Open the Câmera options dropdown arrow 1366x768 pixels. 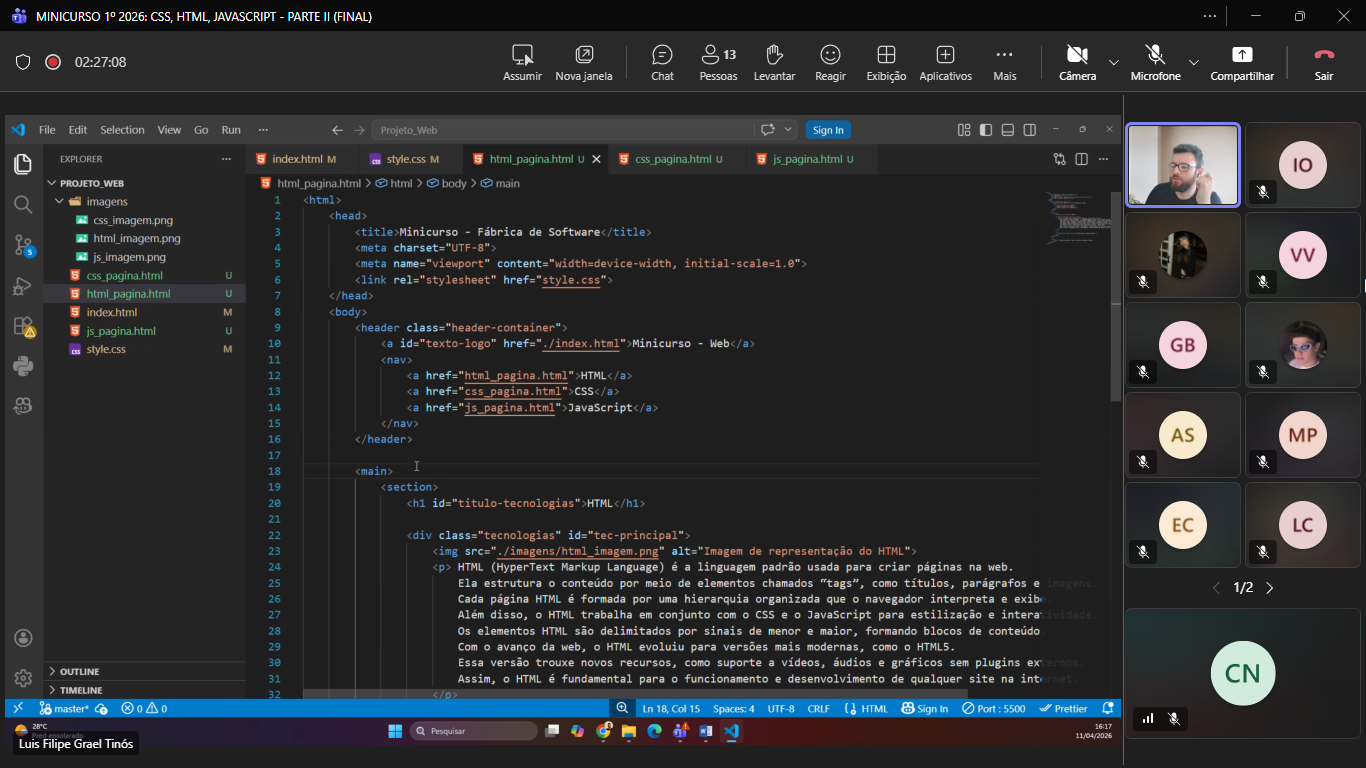coord(1114,62)
